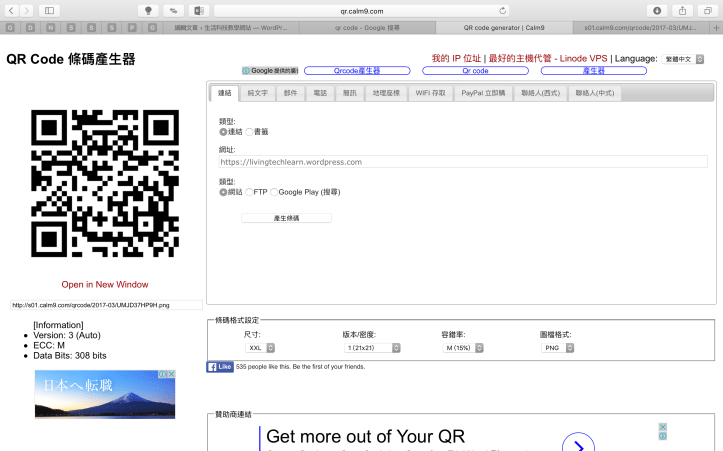The image size is (723, 451).
Task: Reload the page in the address bar
Action: [503, 10]
